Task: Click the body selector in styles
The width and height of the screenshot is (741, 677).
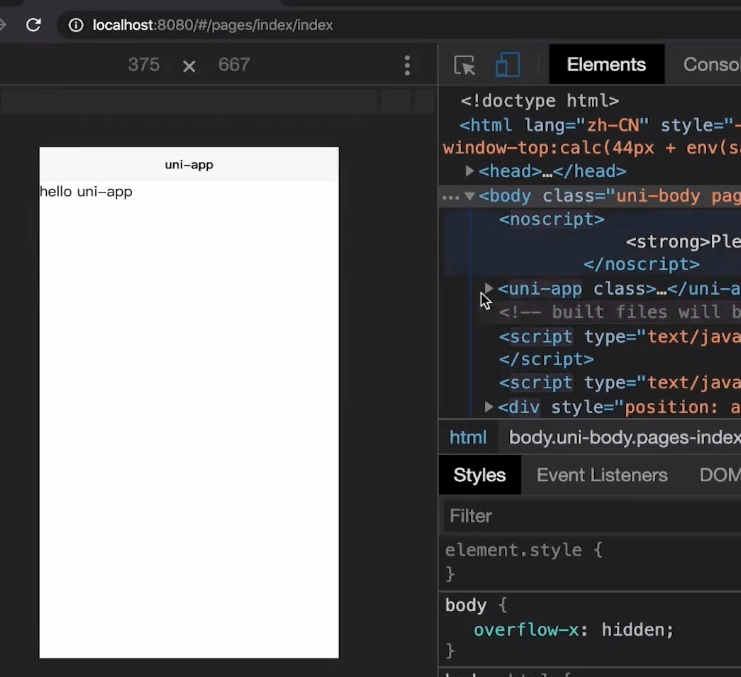Action: (465, 605)
